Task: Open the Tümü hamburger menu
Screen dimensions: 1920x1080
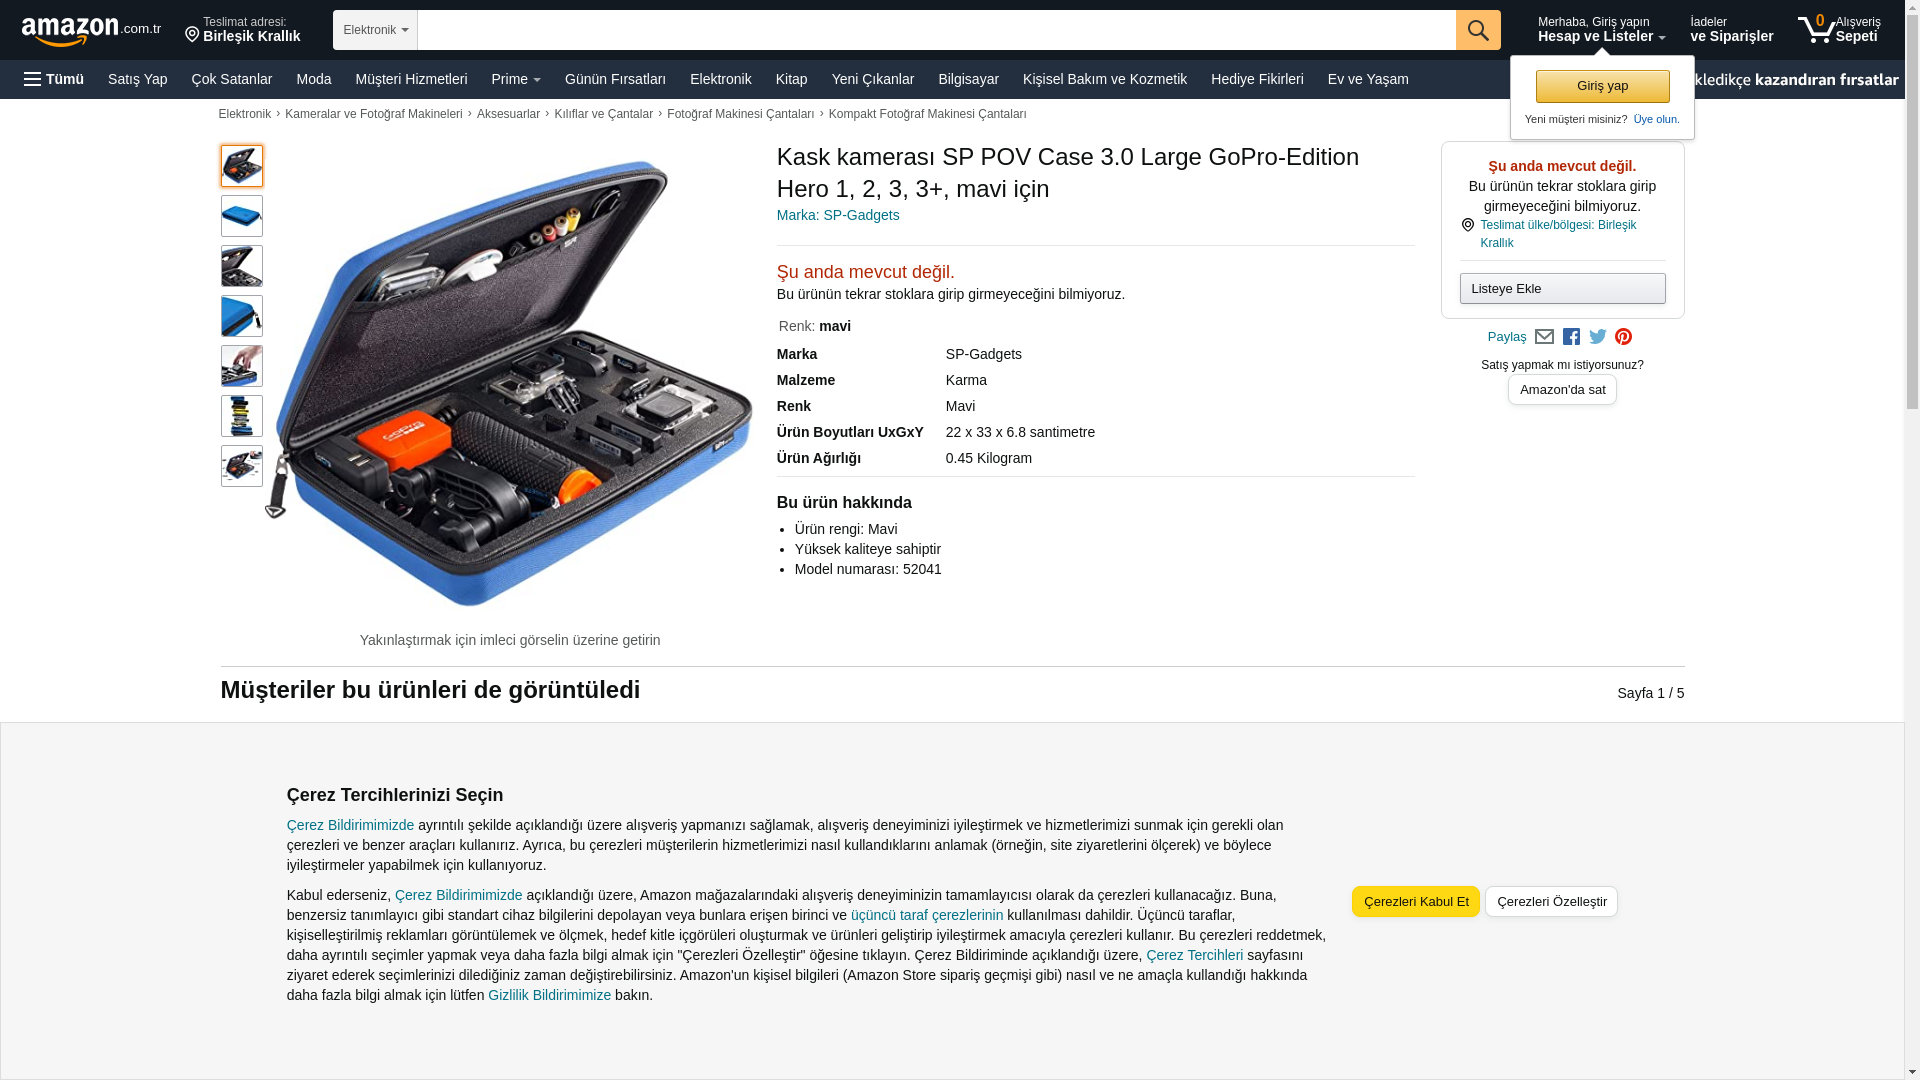Action: (x=54, y=79)
